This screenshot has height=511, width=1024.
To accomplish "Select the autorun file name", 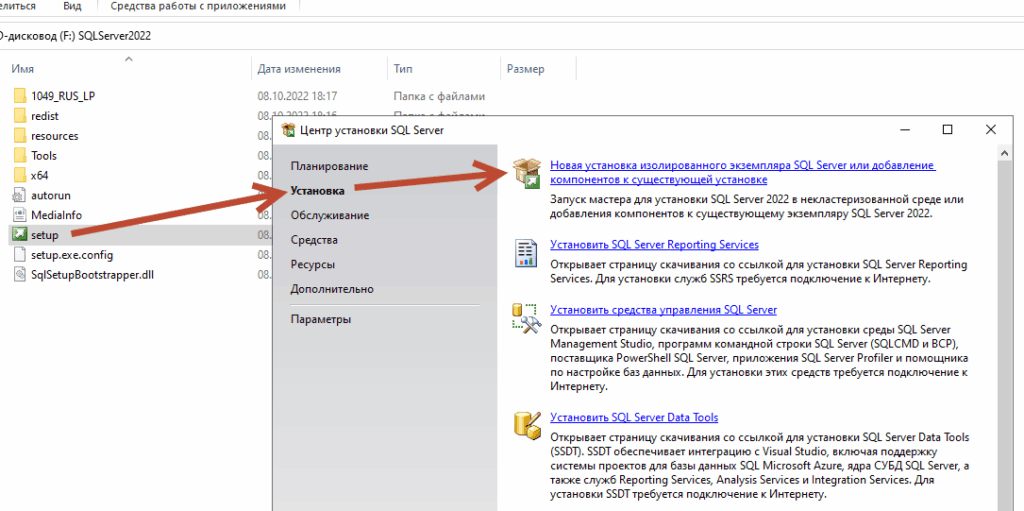I will pos(50,195).
